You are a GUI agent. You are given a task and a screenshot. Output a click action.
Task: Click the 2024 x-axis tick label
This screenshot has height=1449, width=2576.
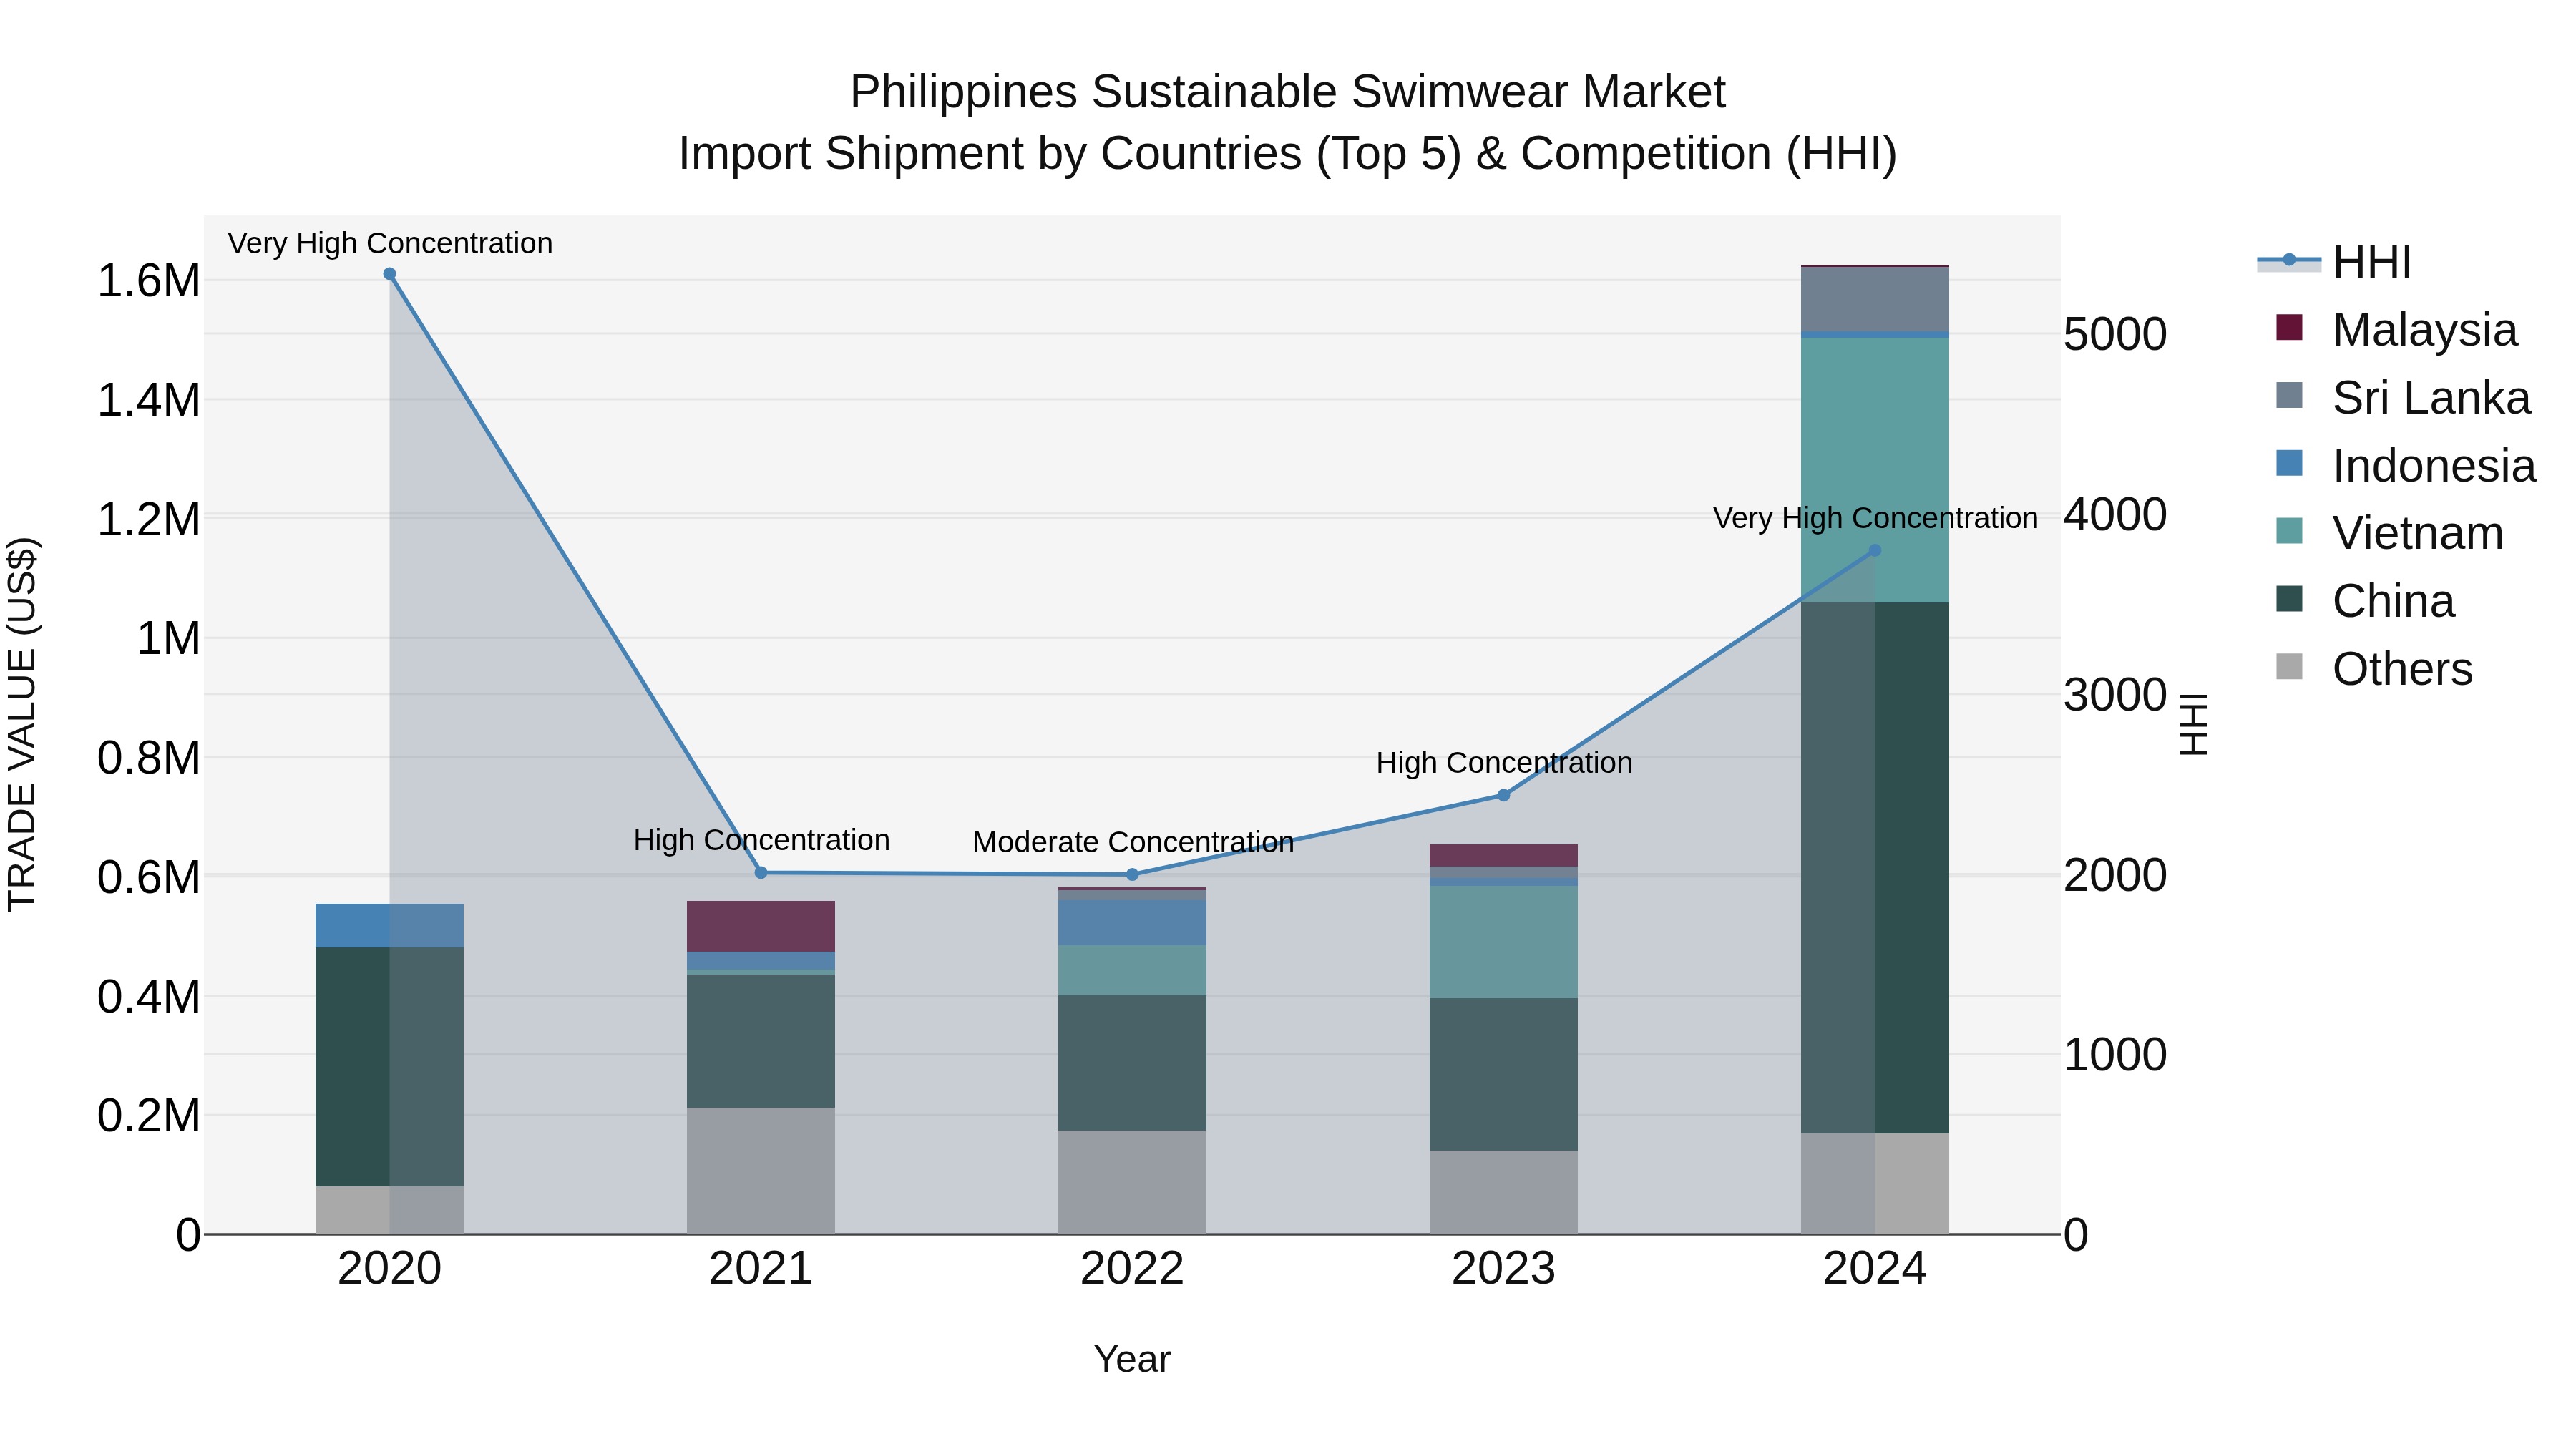(1875, 1269)
